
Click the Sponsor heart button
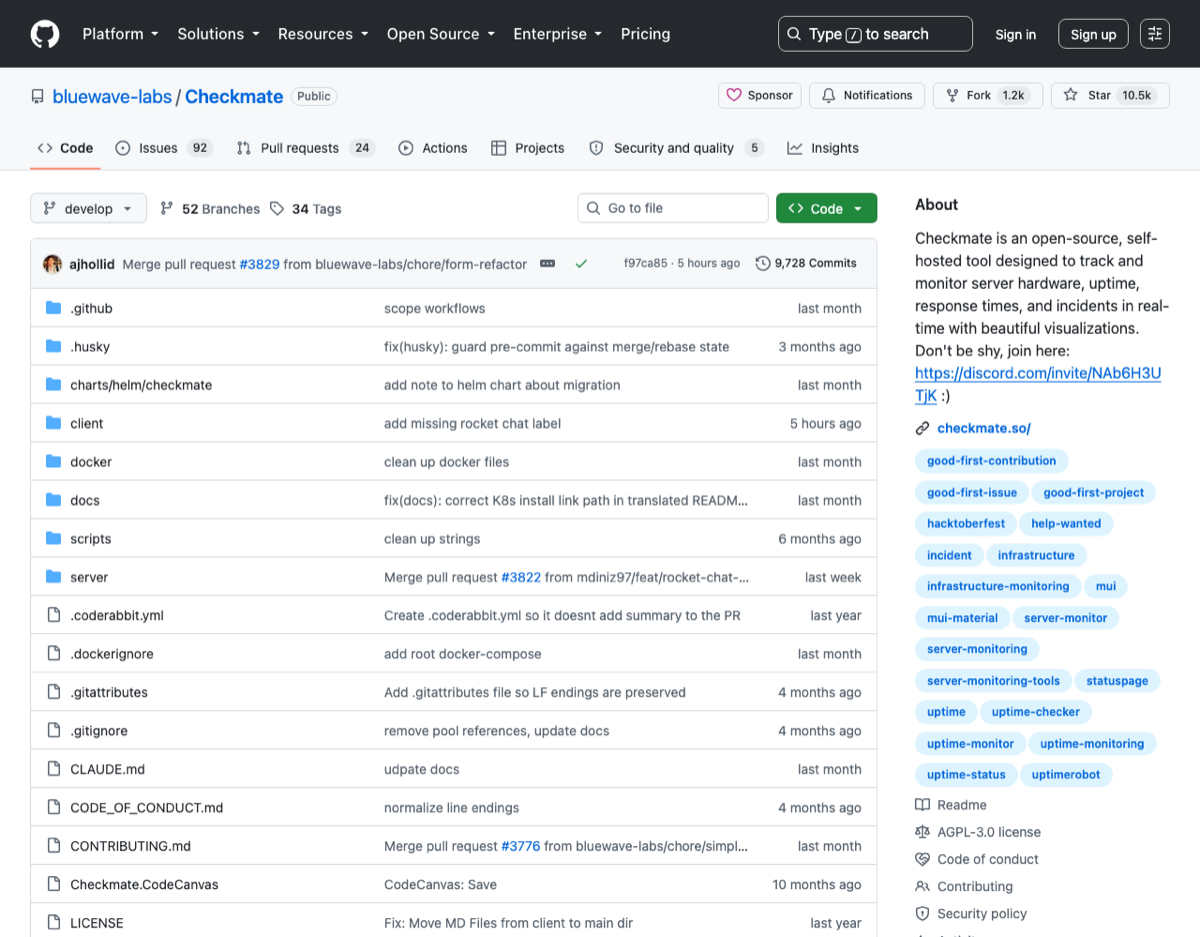pos(760,95)
